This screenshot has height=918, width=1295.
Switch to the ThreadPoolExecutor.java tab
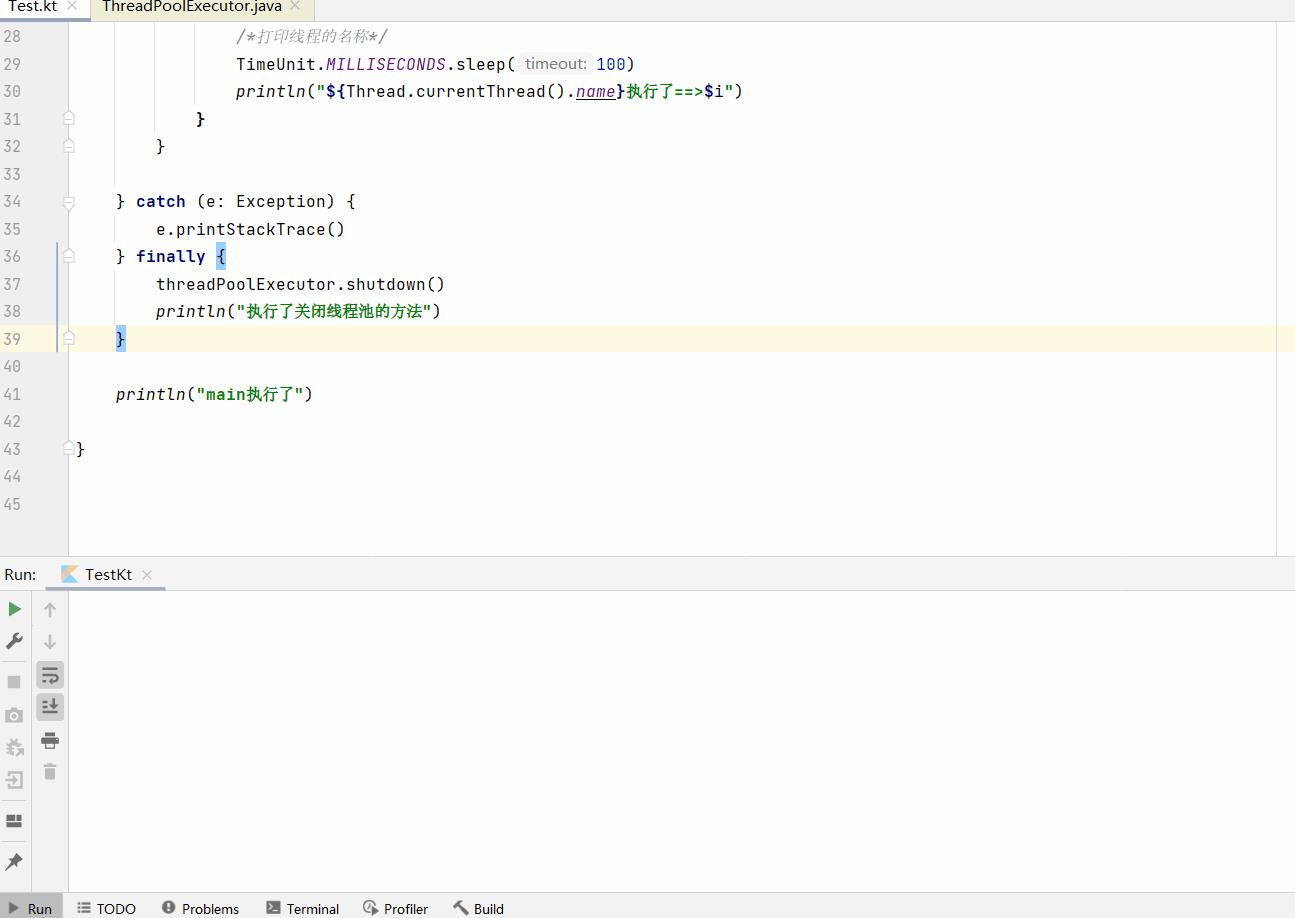coord(192,6)
